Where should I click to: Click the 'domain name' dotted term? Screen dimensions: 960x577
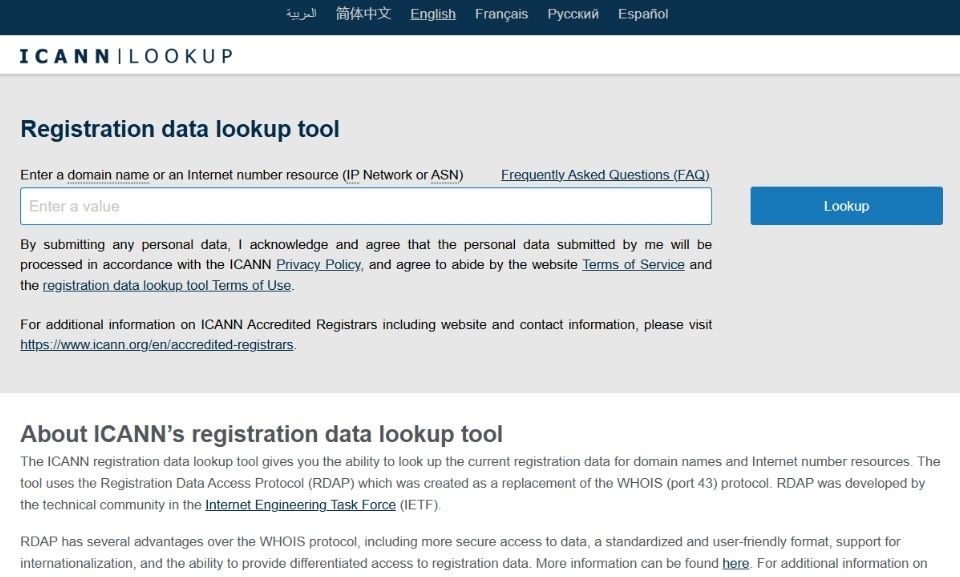pyautogui.click(x=108, y=175)
